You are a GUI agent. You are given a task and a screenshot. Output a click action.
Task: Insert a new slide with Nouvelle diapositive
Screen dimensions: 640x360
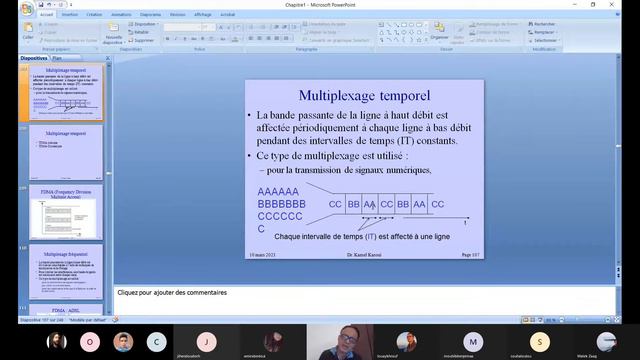(x=113, y=33)
